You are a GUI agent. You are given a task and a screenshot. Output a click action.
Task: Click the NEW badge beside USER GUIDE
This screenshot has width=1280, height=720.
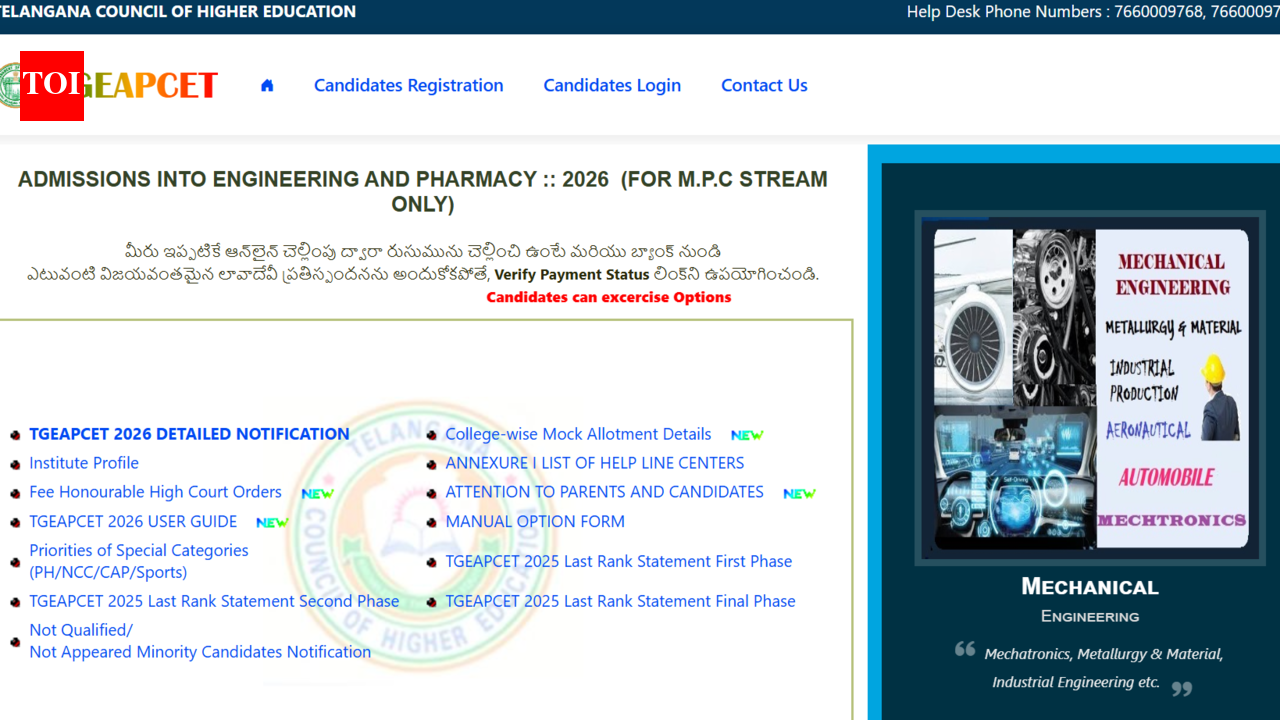coord(272,522)
